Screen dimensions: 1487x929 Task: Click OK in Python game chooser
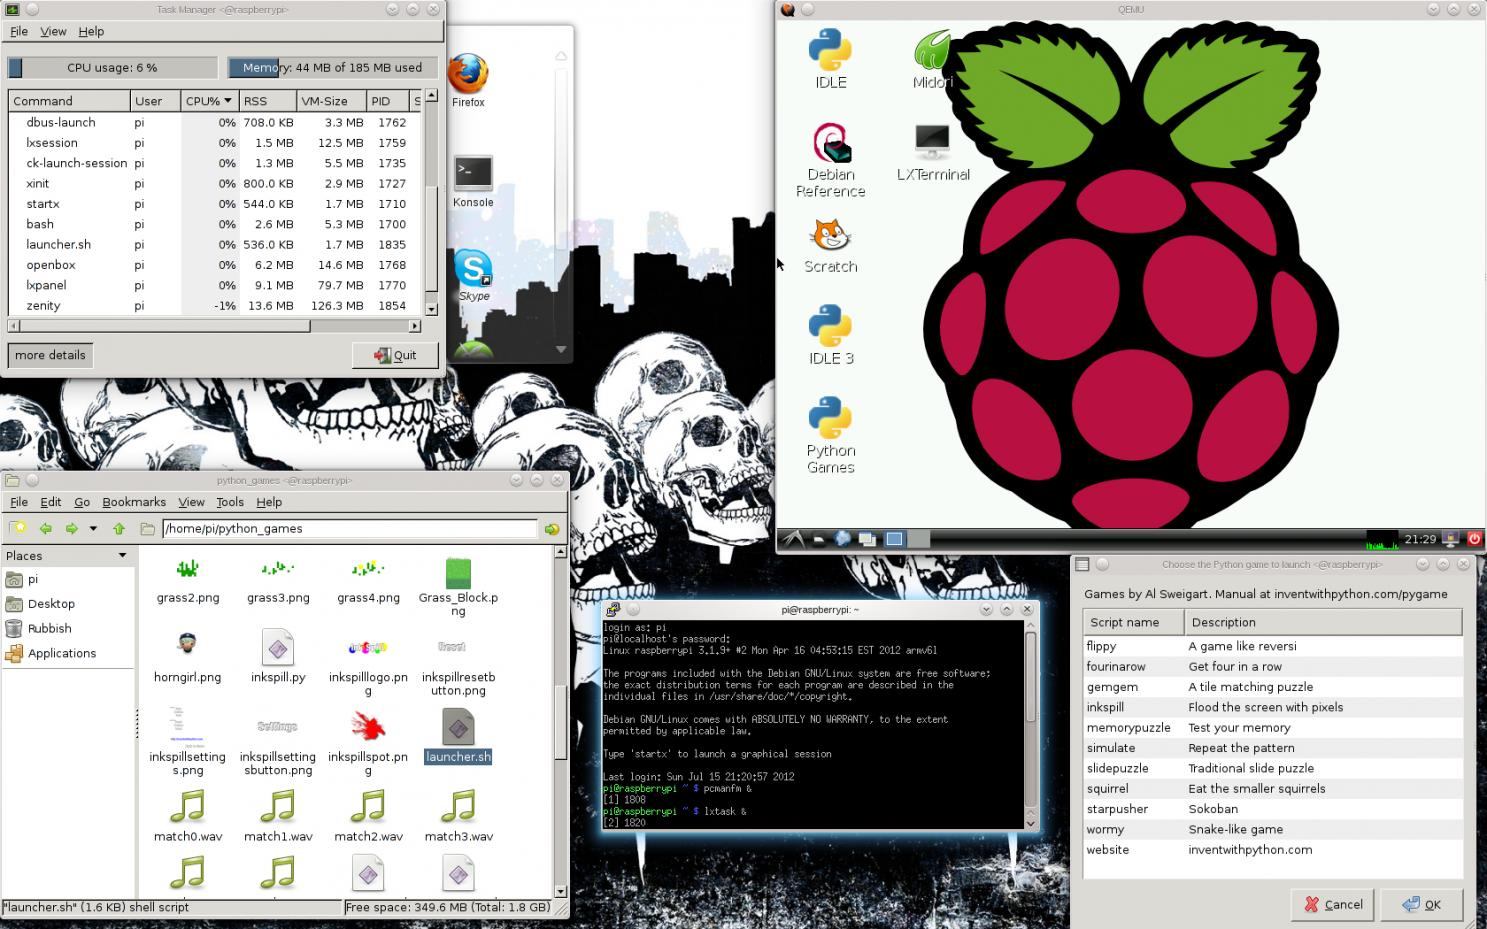[x=1421, y=904]
